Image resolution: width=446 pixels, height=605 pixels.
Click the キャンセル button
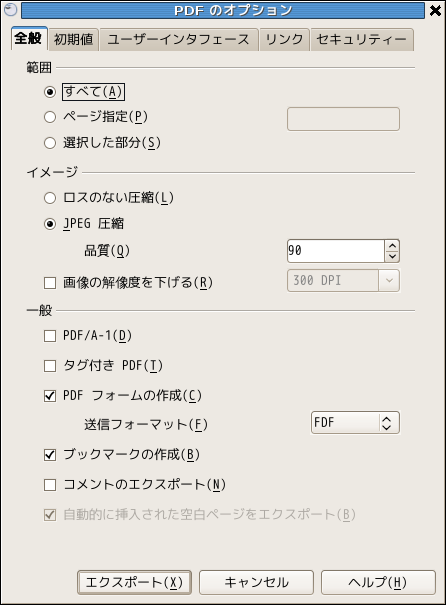pyautogui.click(x=256, y=582)
